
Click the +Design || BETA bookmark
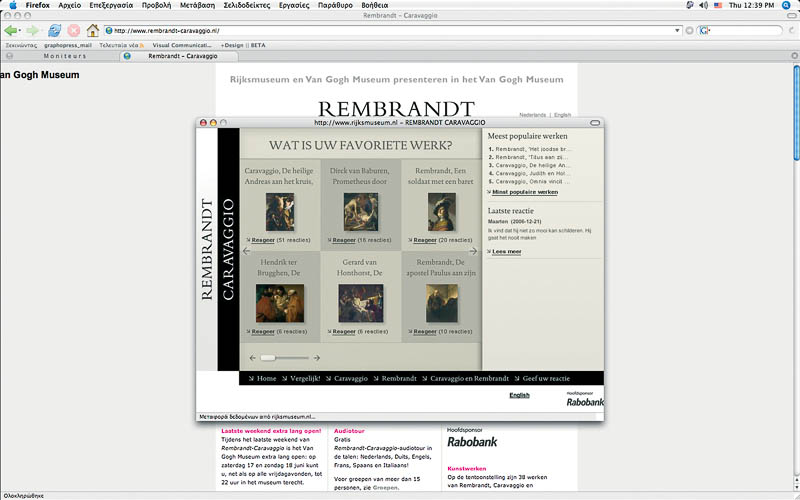[x=243, y=45]
